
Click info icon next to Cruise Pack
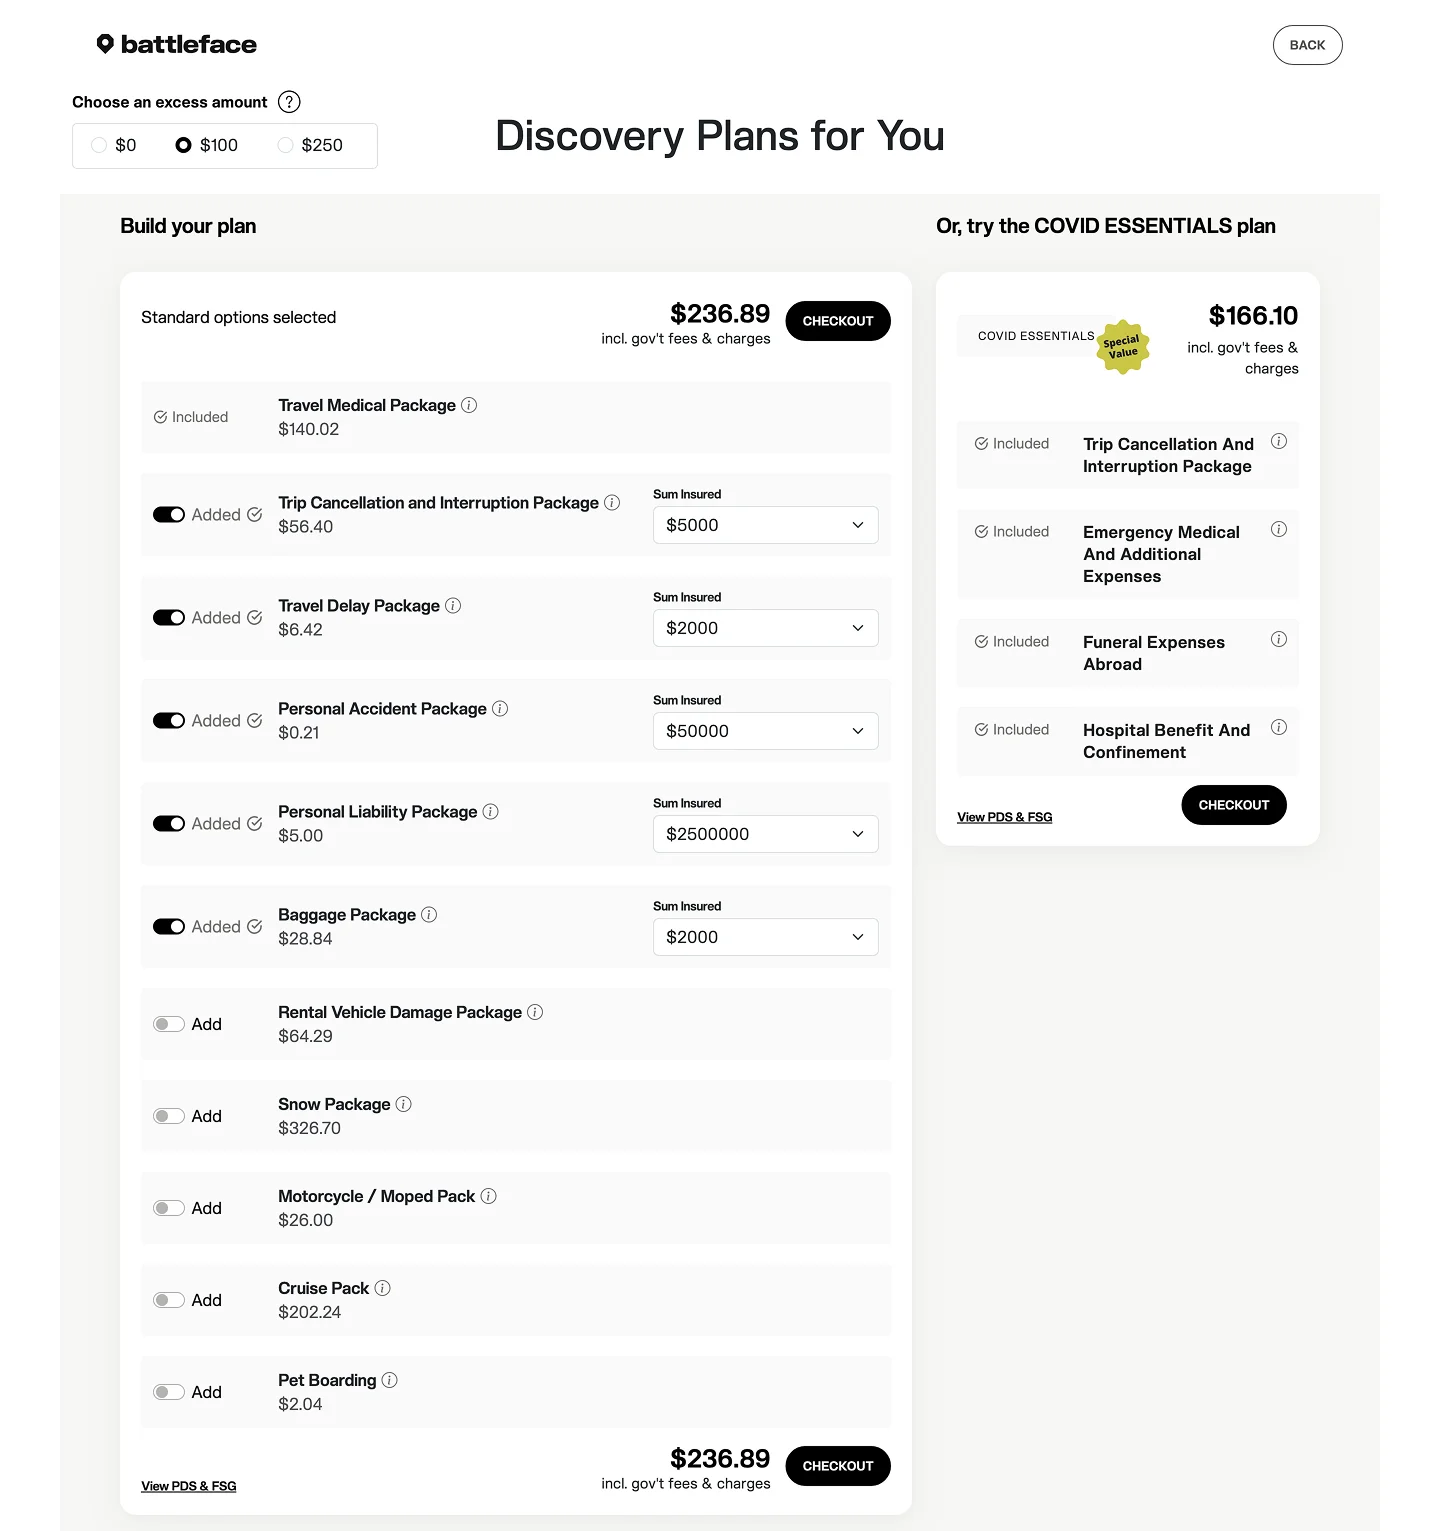point(382,1288)
